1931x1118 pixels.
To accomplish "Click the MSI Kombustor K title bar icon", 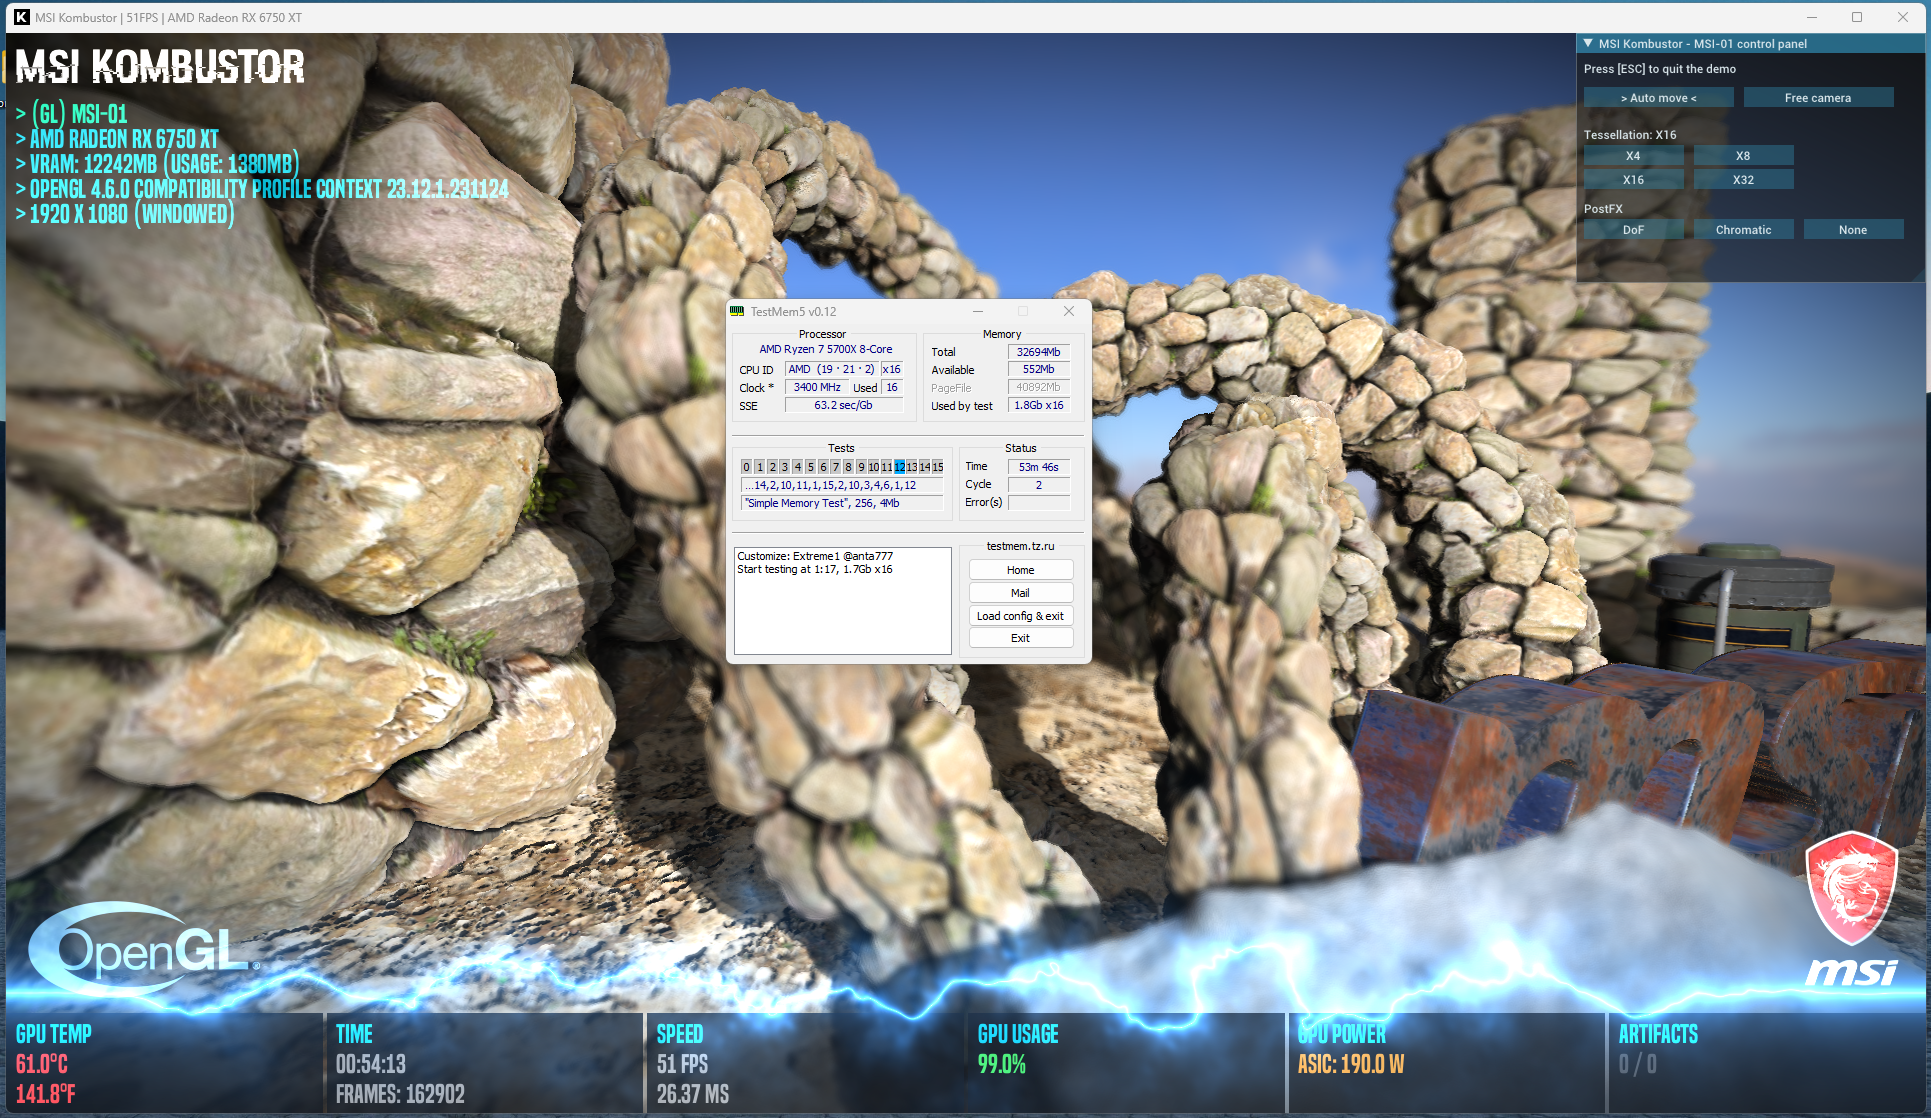I will pos(21,17).
